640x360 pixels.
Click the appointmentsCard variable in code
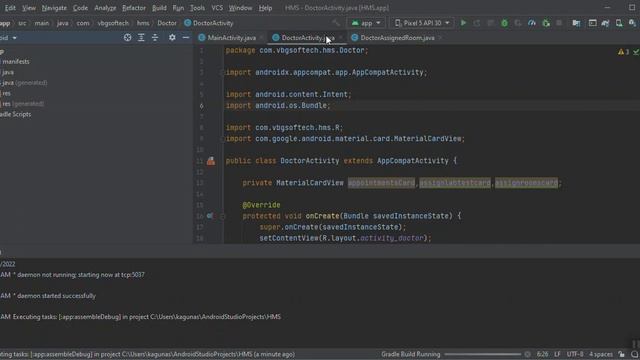point(381,183)
